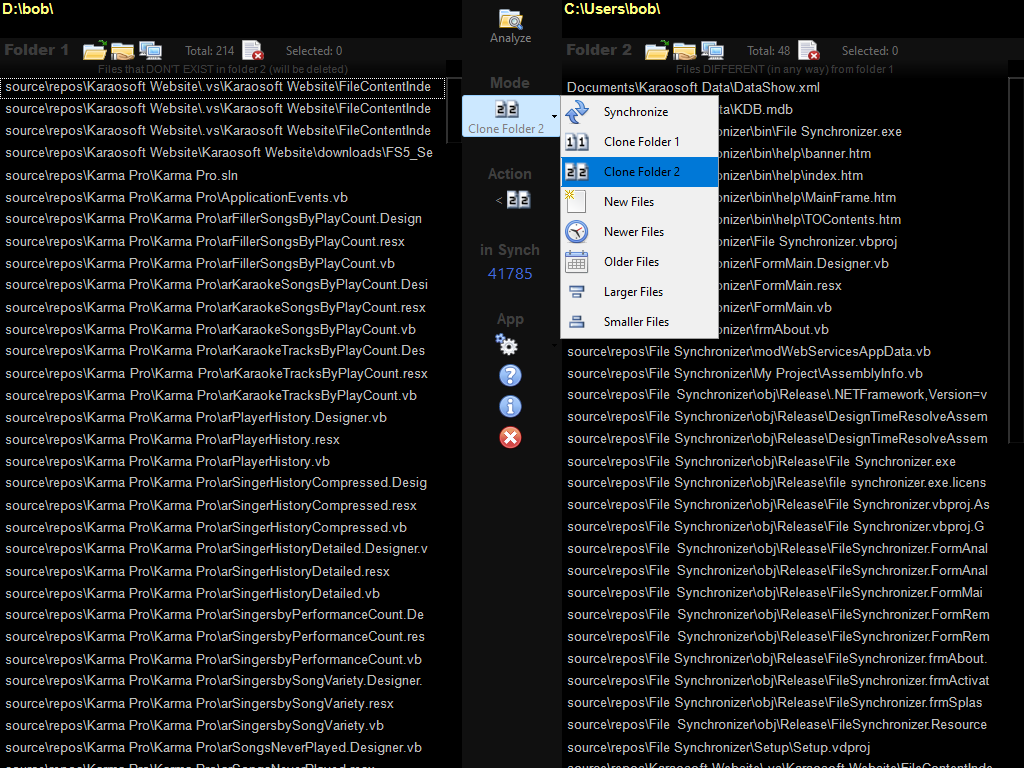The image size is (1024, 768).
Task: Select My Project\AssemblyInfo.vb row
Action: (x=784, y=373)
